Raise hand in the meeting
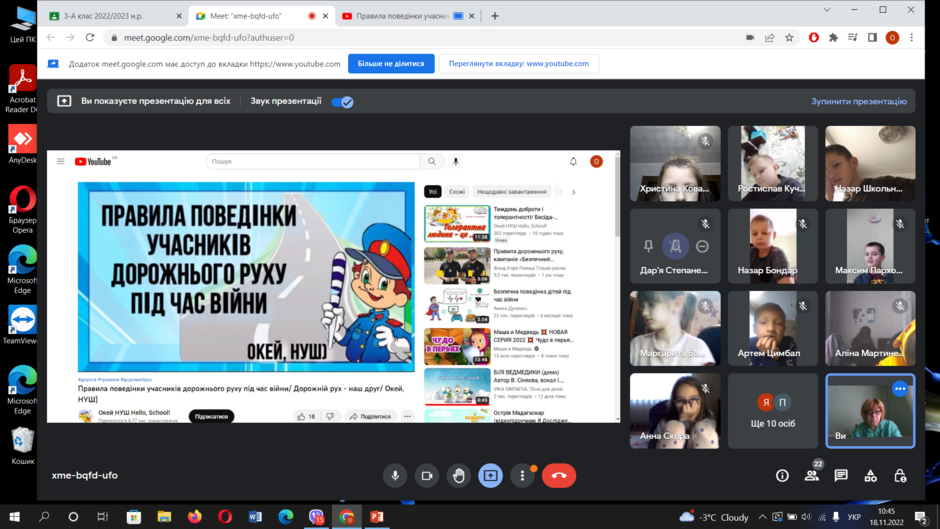 pos(459,476)
